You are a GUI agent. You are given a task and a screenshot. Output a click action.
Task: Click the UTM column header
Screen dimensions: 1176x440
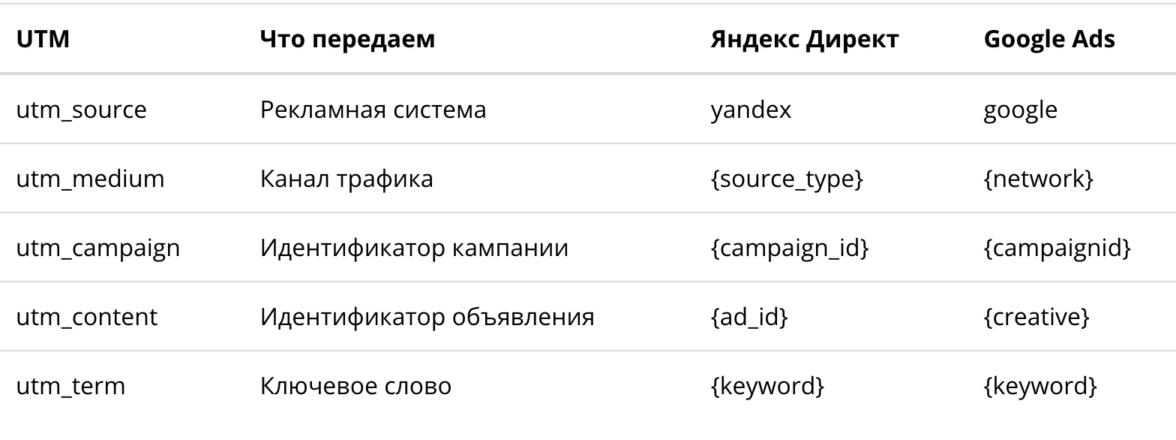click(39, 42)
